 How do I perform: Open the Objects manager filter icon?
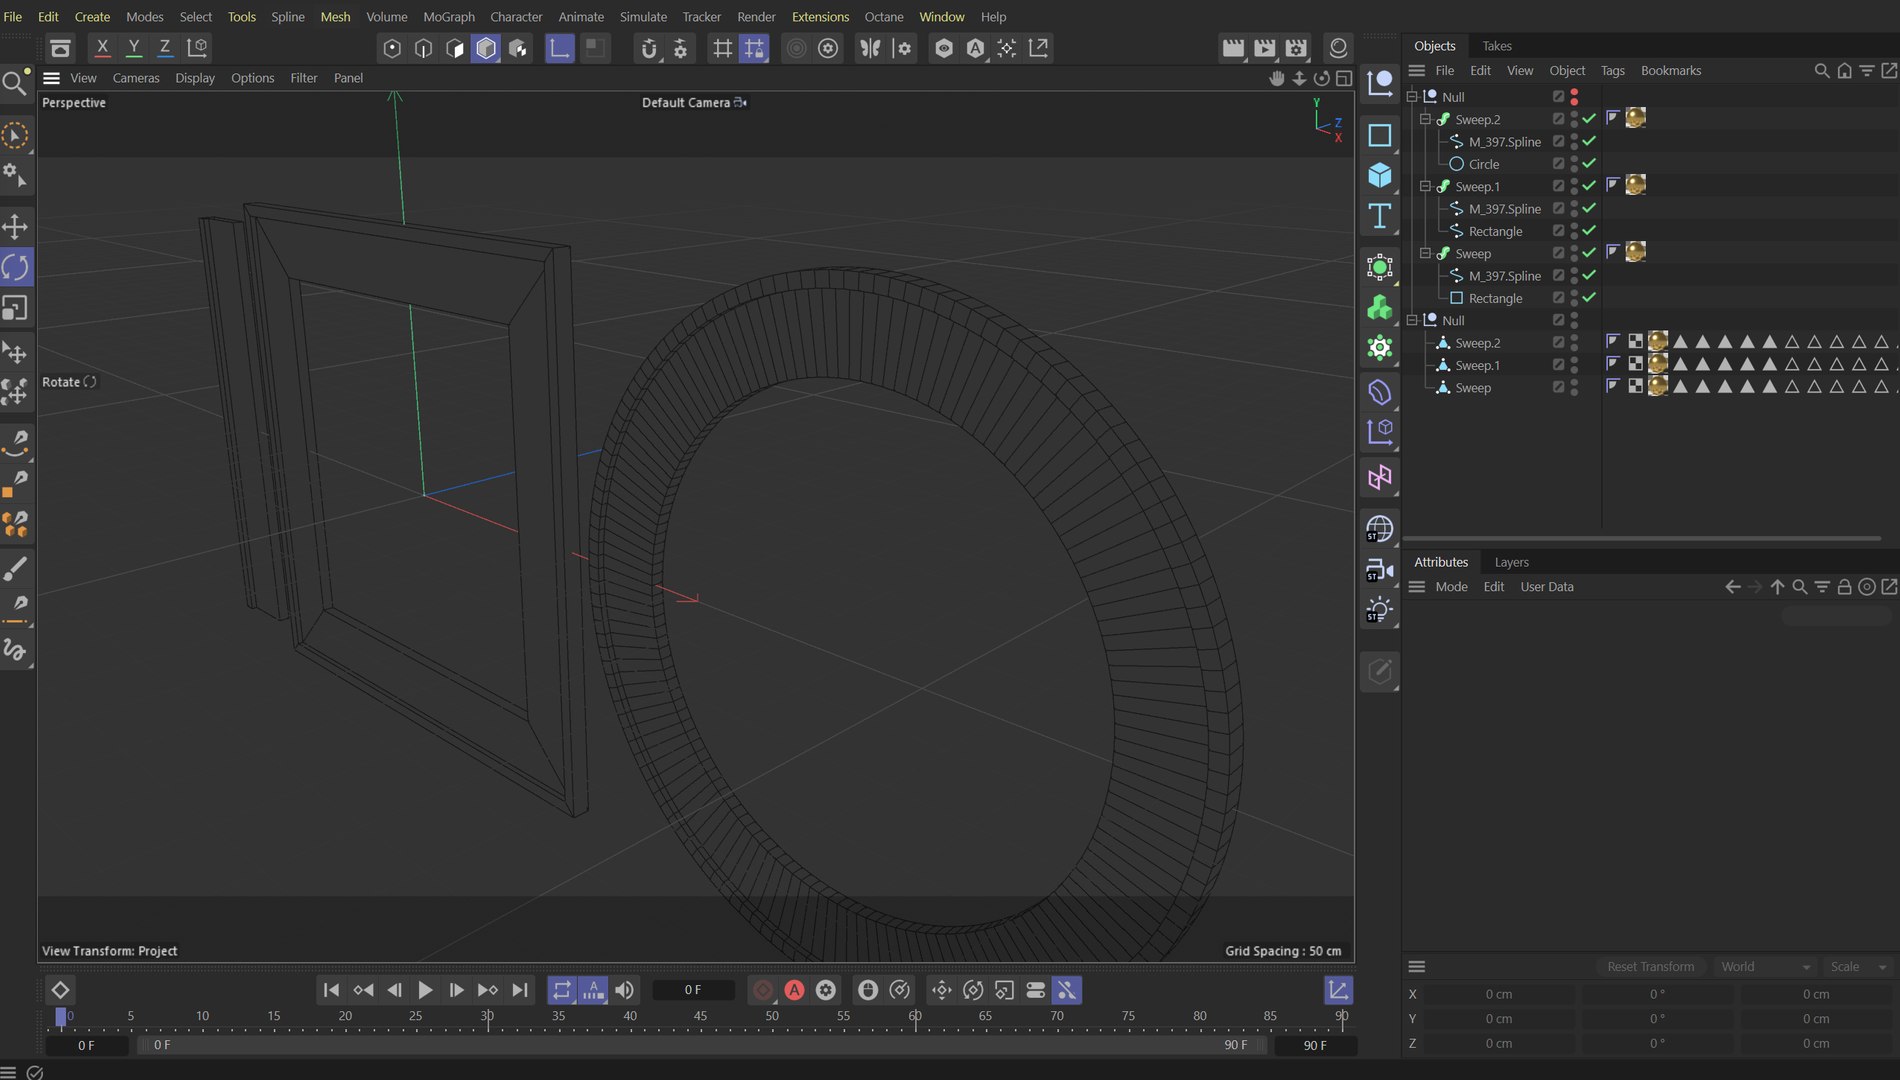(1866, 71)
